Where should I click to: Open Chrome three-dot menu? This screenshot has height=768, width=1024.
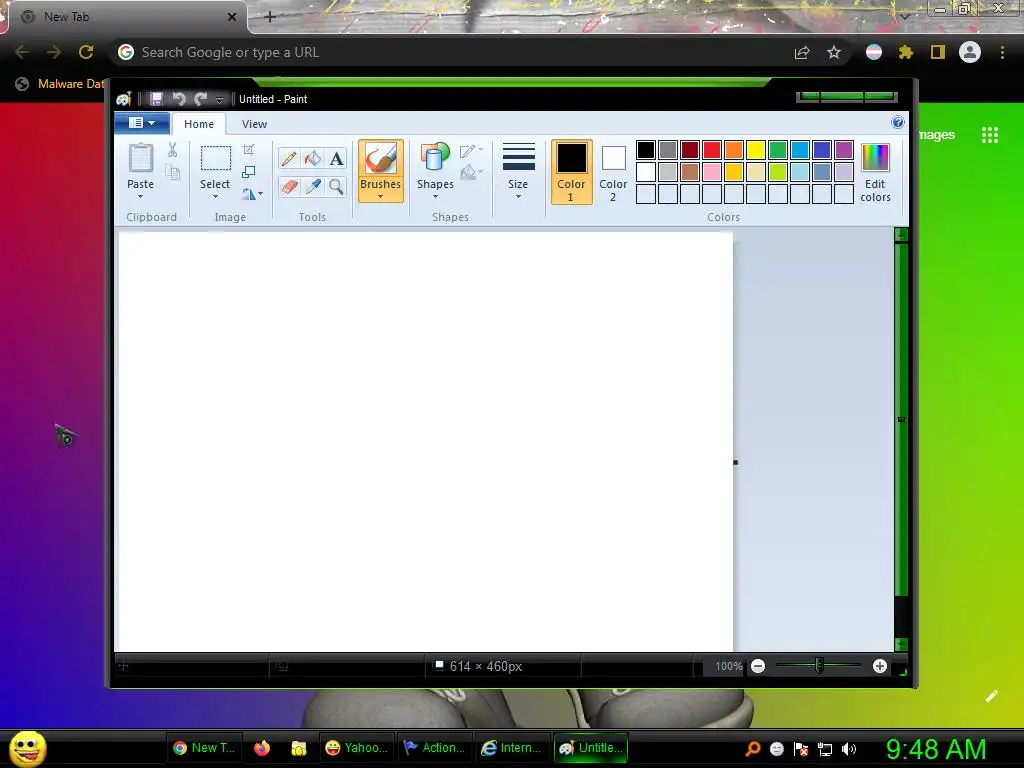pyautogui.click(x=1002, y=52)
